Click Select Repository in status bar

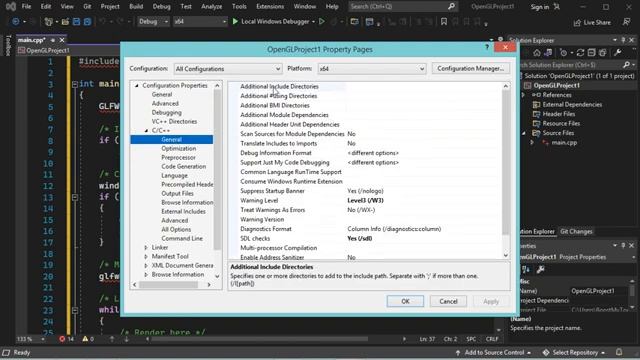pyautogui.click(x=575, y=352)
